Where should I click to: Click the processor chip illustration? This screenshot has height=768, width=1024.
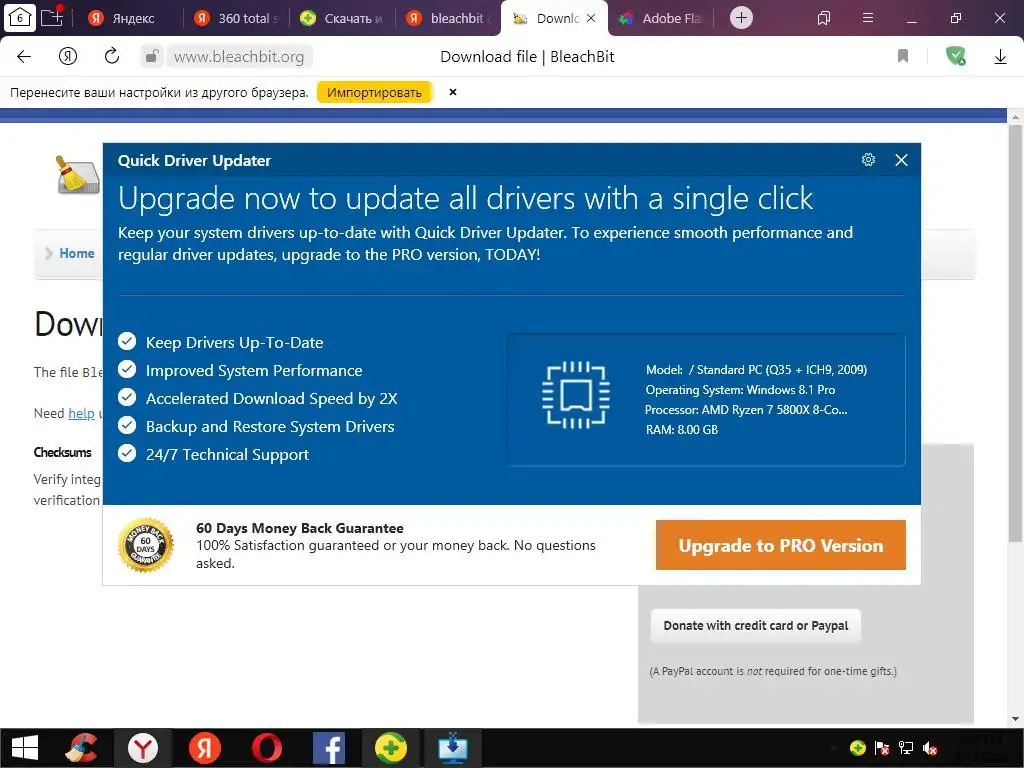(x=576, y=394)
